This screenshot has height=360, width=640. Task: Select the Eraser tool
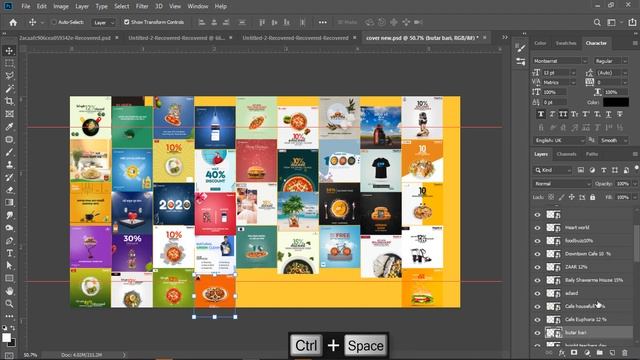pos(9,190)
